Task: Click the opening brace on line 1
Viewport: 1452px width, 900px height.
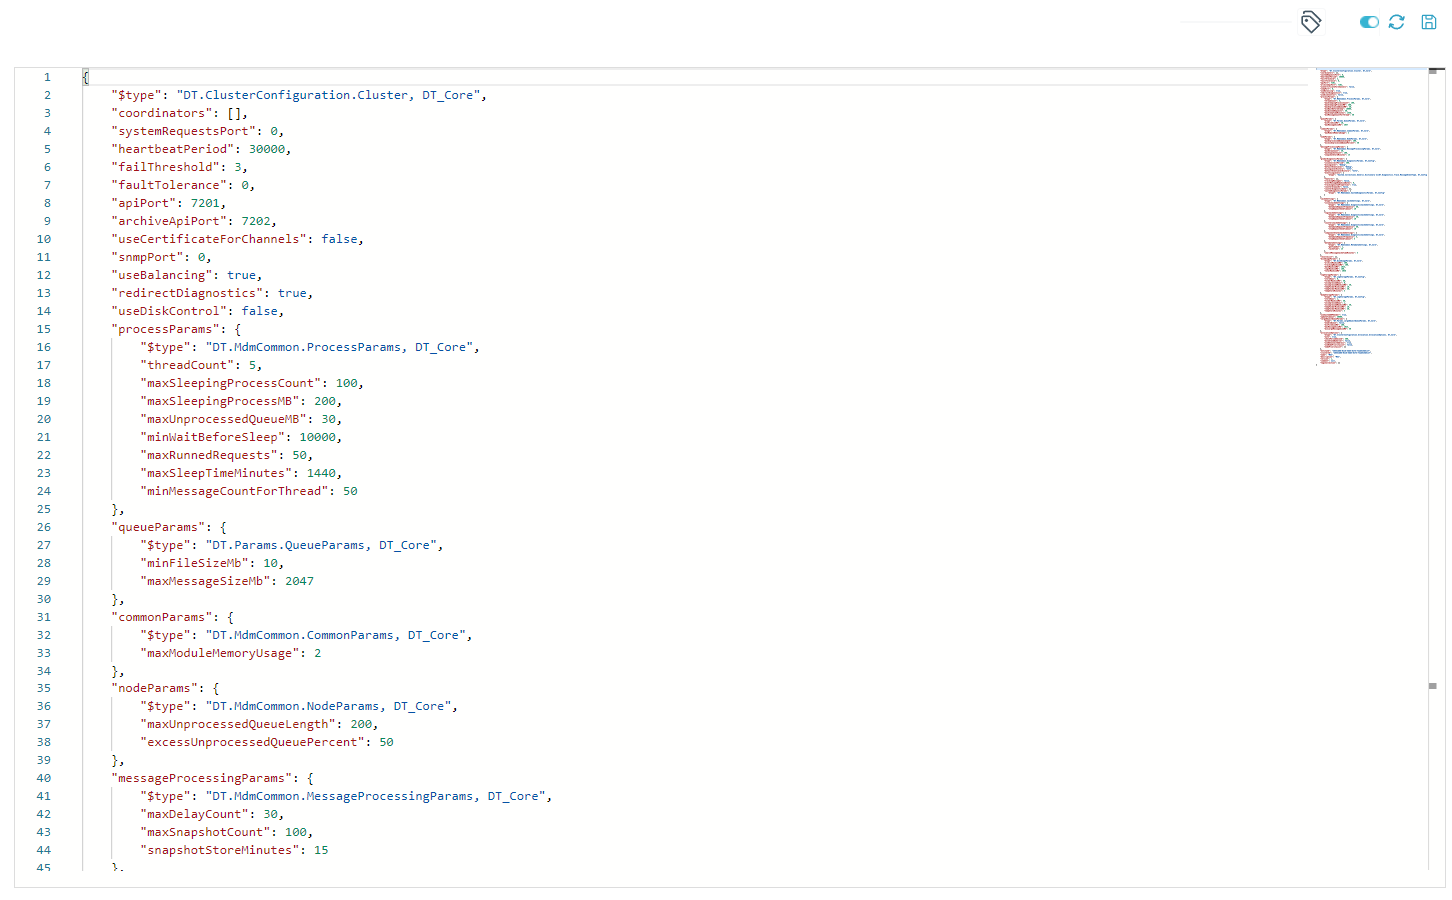Action: coord(86,77)
